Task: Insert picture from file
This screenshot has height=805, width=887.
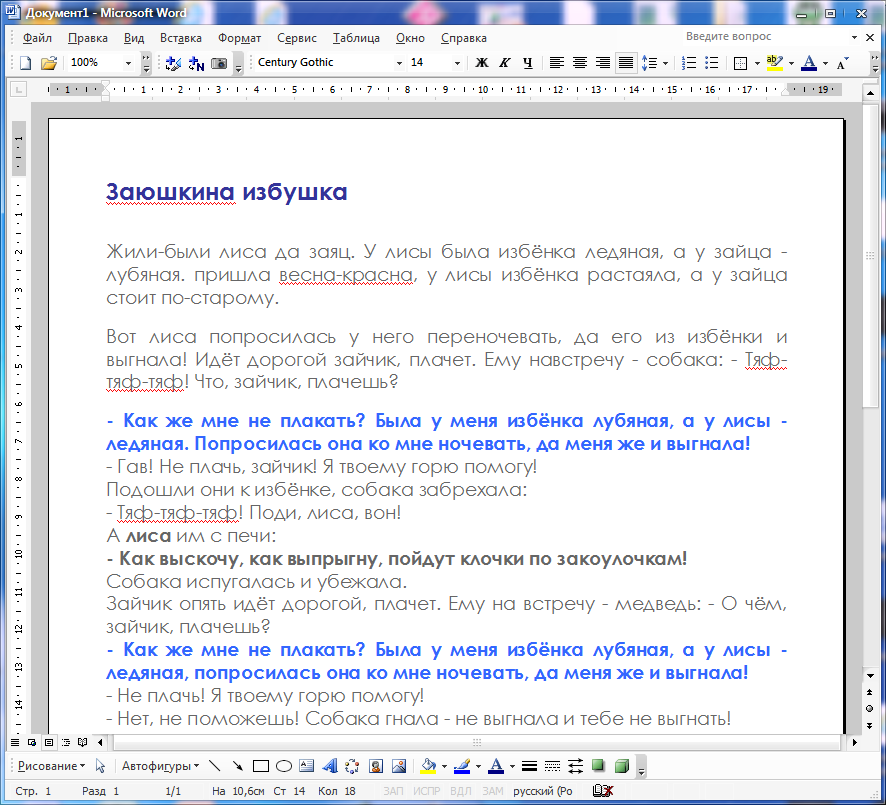Action: tap(399, 766)
